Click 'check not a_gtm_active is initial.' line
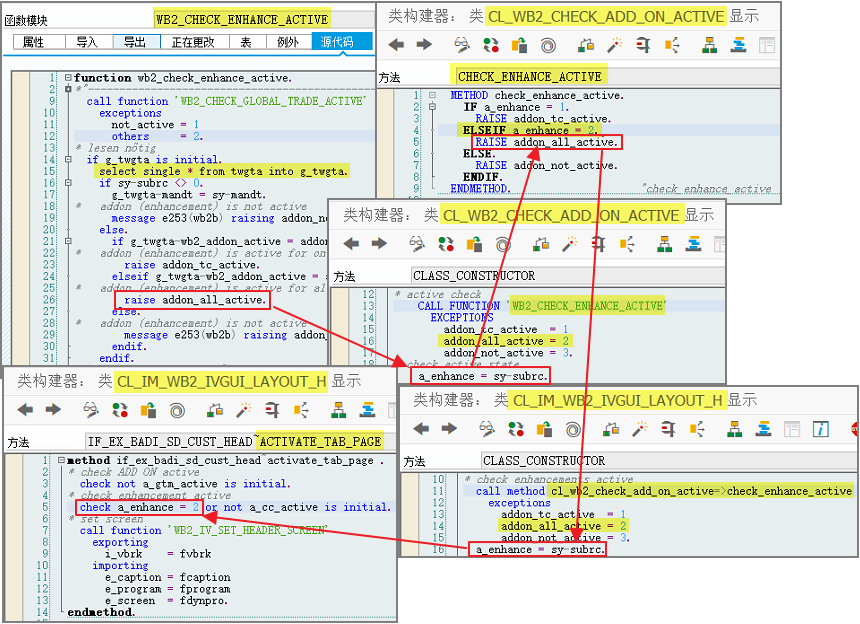Image resolution: width=860 pixels, height=624 pixels. (x=185, y=484)
